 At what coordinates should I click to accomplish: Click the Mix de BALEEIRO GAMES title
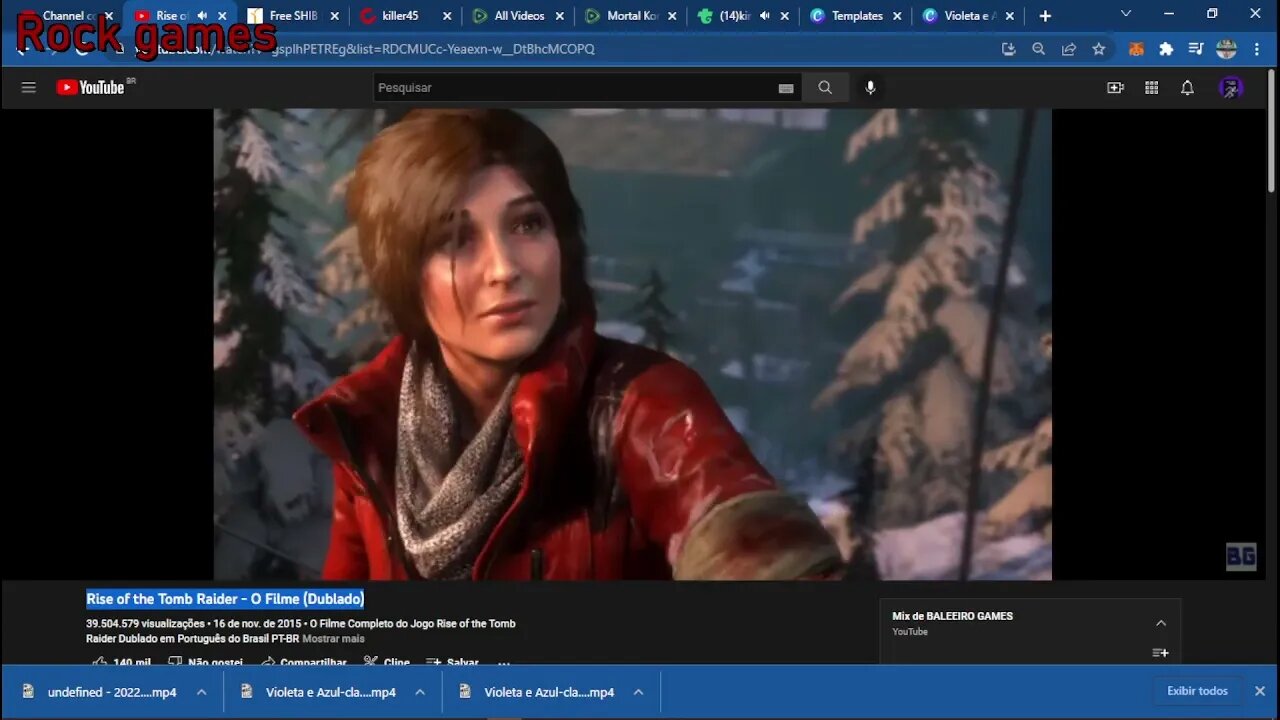click(952, 616)
